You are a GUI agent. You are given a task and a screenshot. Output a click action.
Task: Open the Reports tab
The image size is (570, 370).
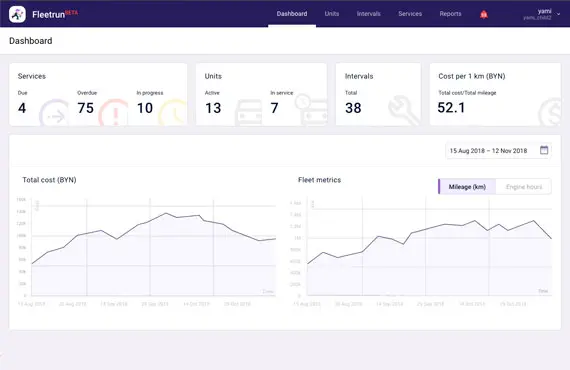pyautogui.click(x=450, y=14)
